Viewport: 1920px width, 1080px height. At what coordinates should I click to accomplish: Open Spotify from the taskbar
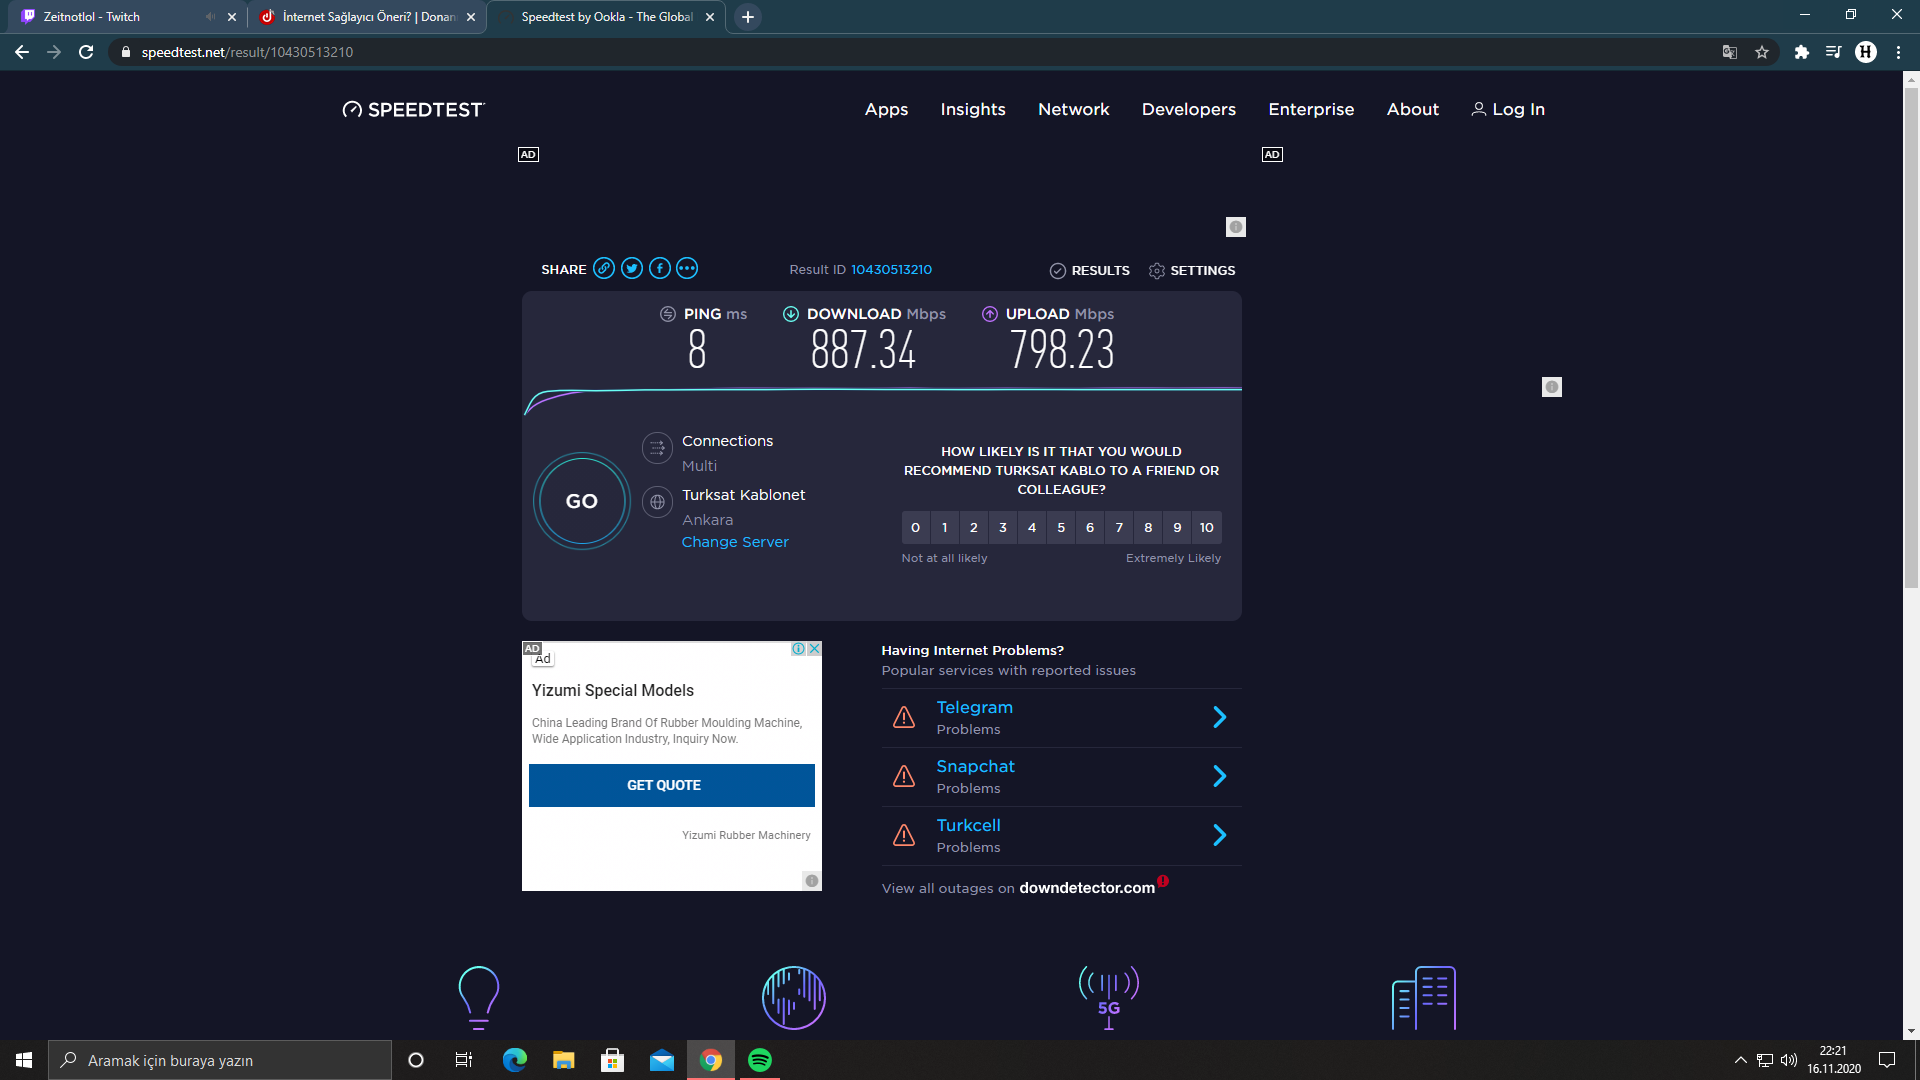(x=760, y=1060)
